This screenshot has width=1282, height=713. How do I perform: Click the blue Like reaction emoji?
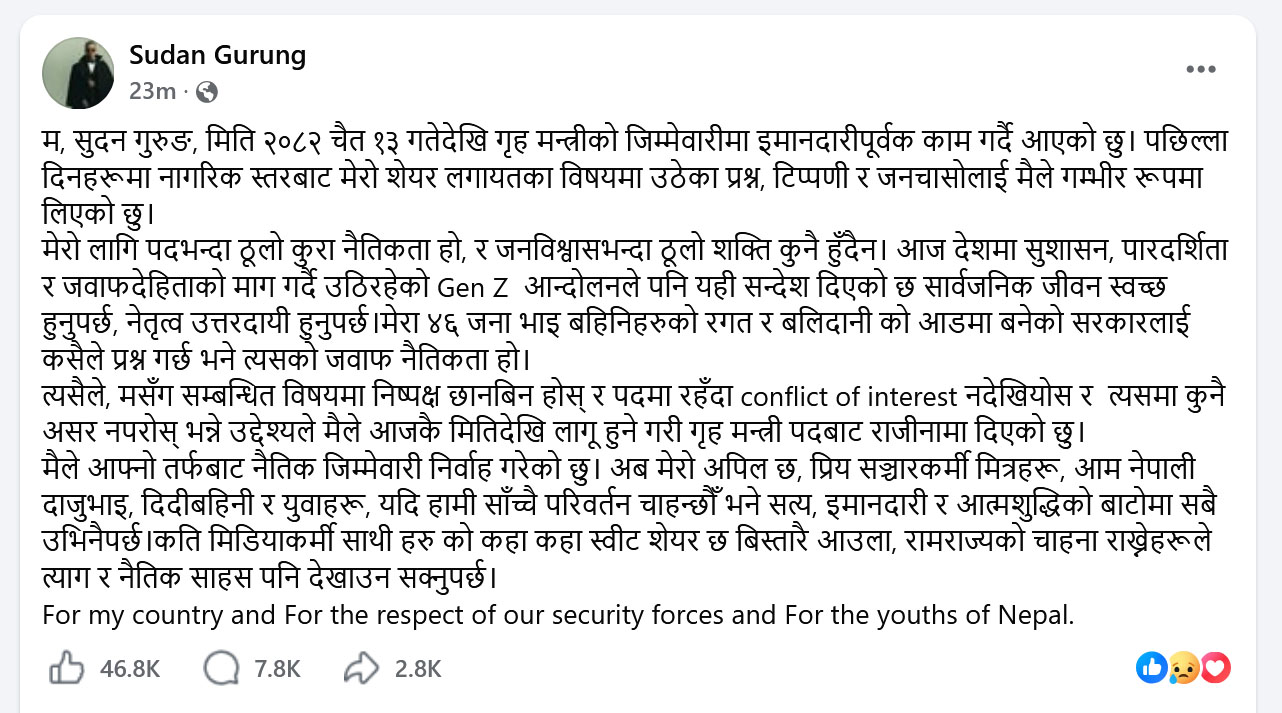tap(1151, 668)
